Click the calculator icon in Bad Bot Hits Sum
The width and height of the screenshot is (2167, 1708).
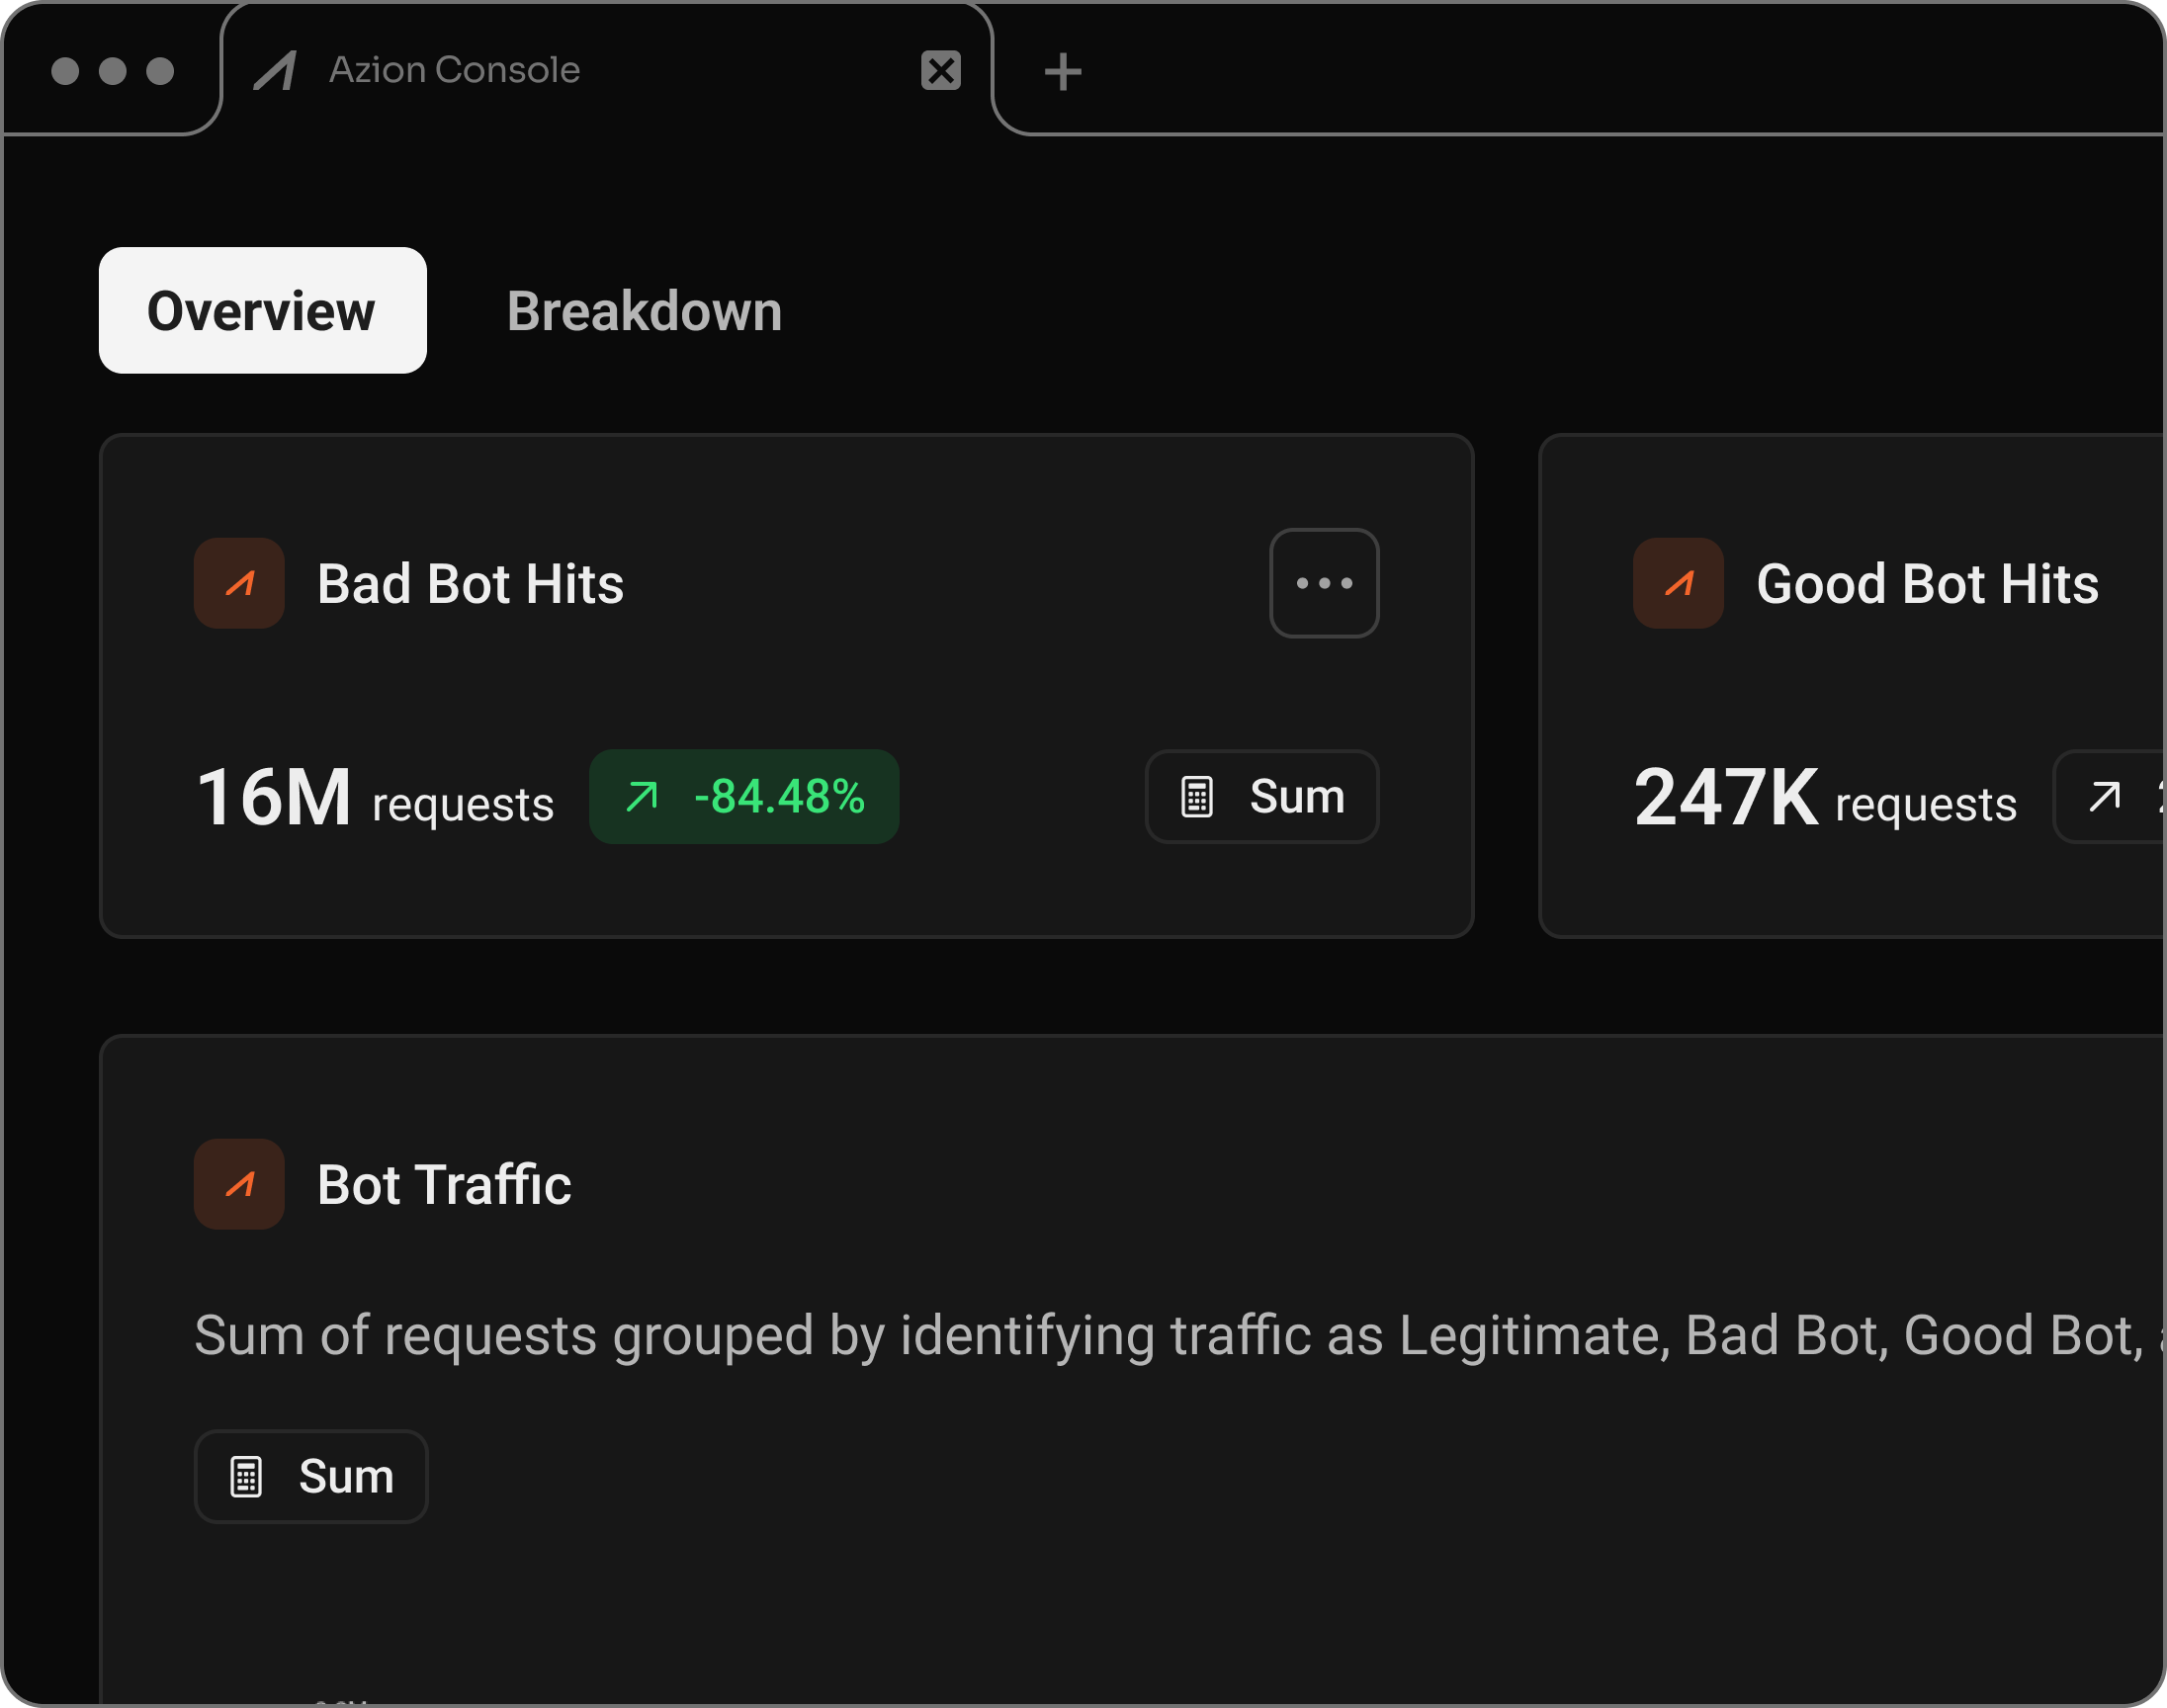point(1198,797)
